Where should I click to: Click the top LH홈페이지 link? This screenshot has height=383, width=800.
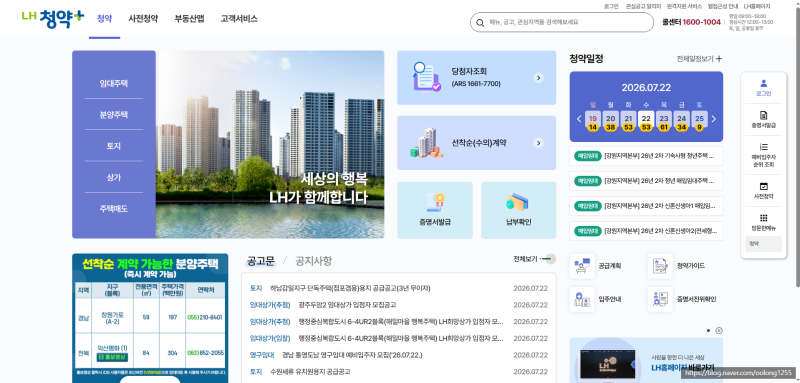(x=757, y=6)
